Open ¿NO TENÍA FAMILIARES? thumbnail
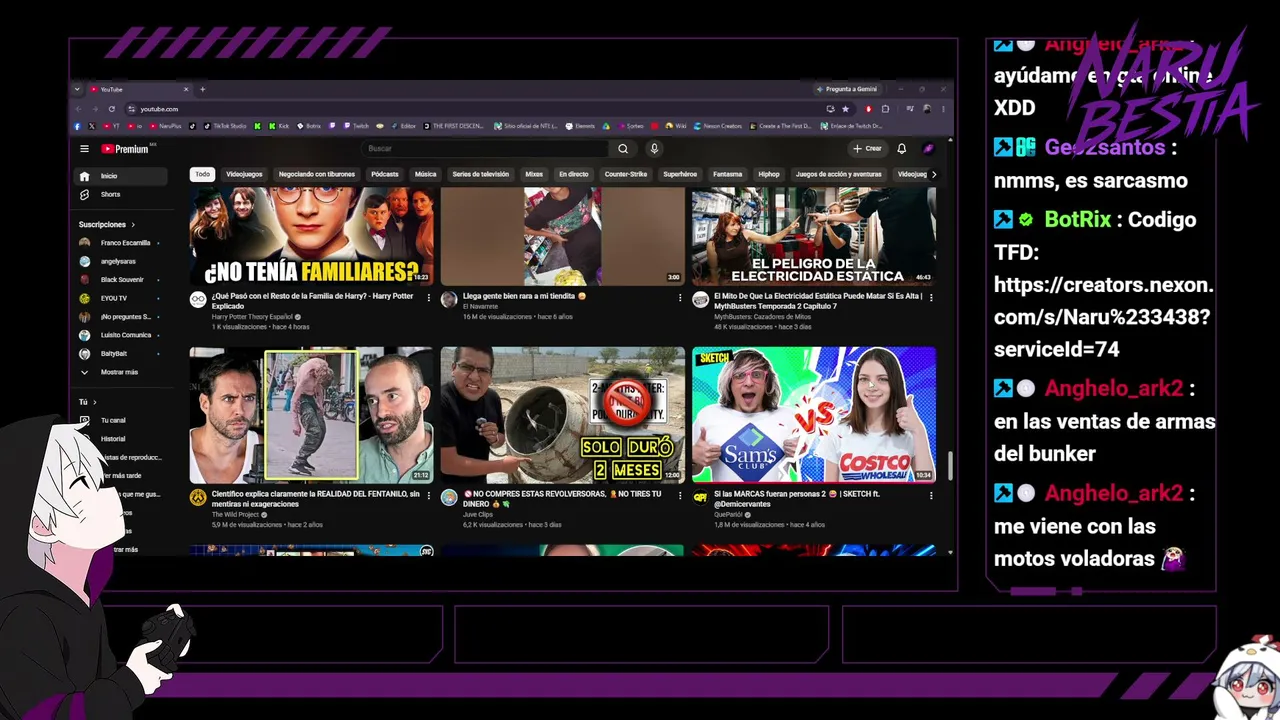This screenshot has width=1280, height=720. (x=312, y=236)
